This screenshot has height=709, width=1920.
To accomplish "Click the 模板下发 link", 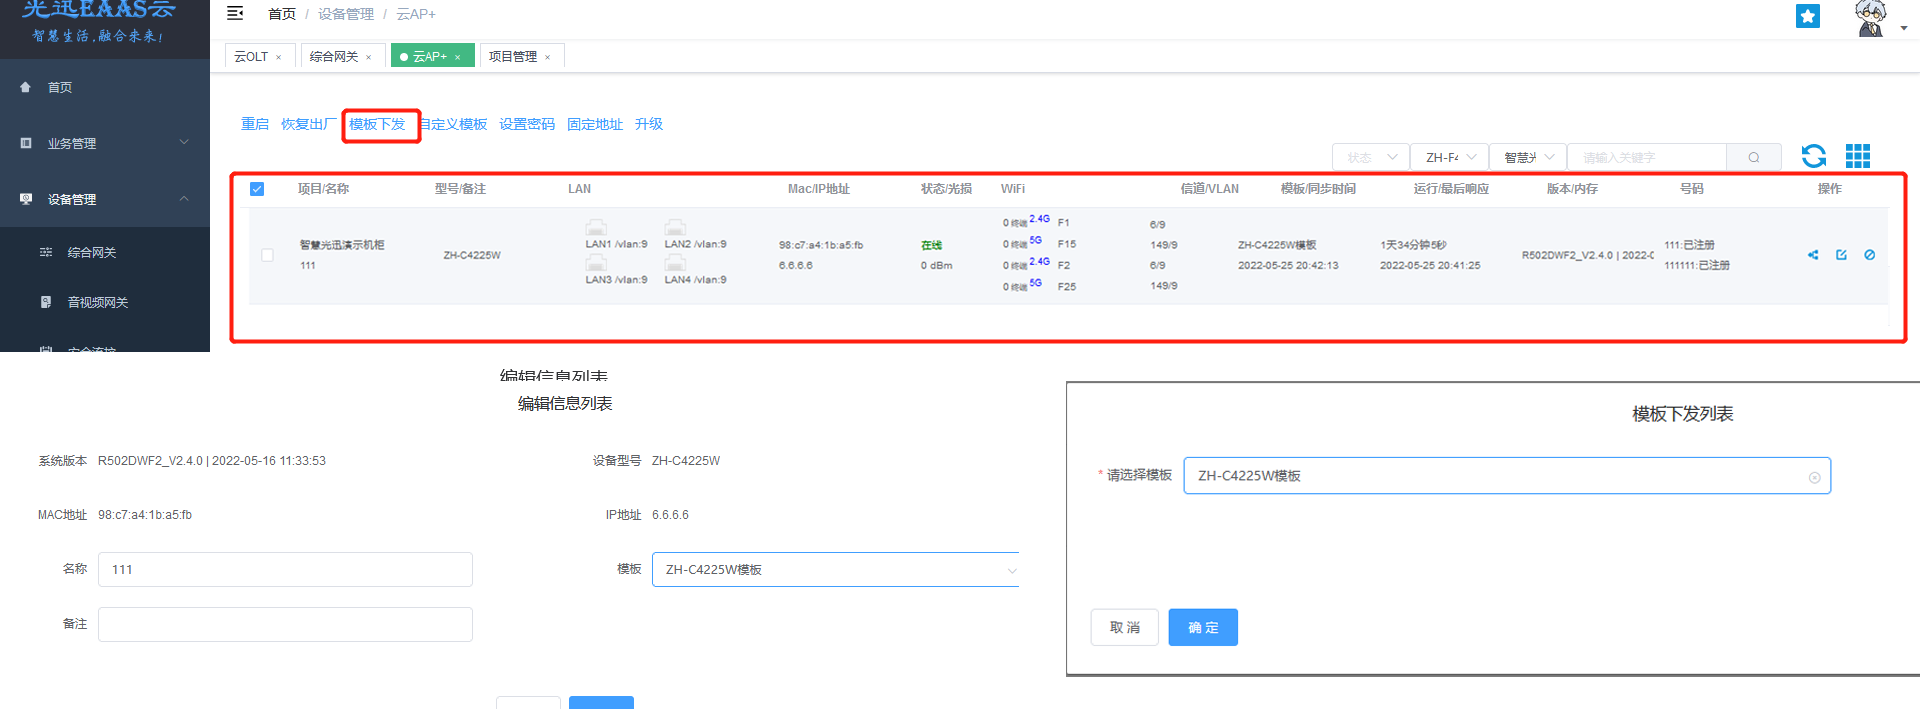I will (x=377, y=124).
